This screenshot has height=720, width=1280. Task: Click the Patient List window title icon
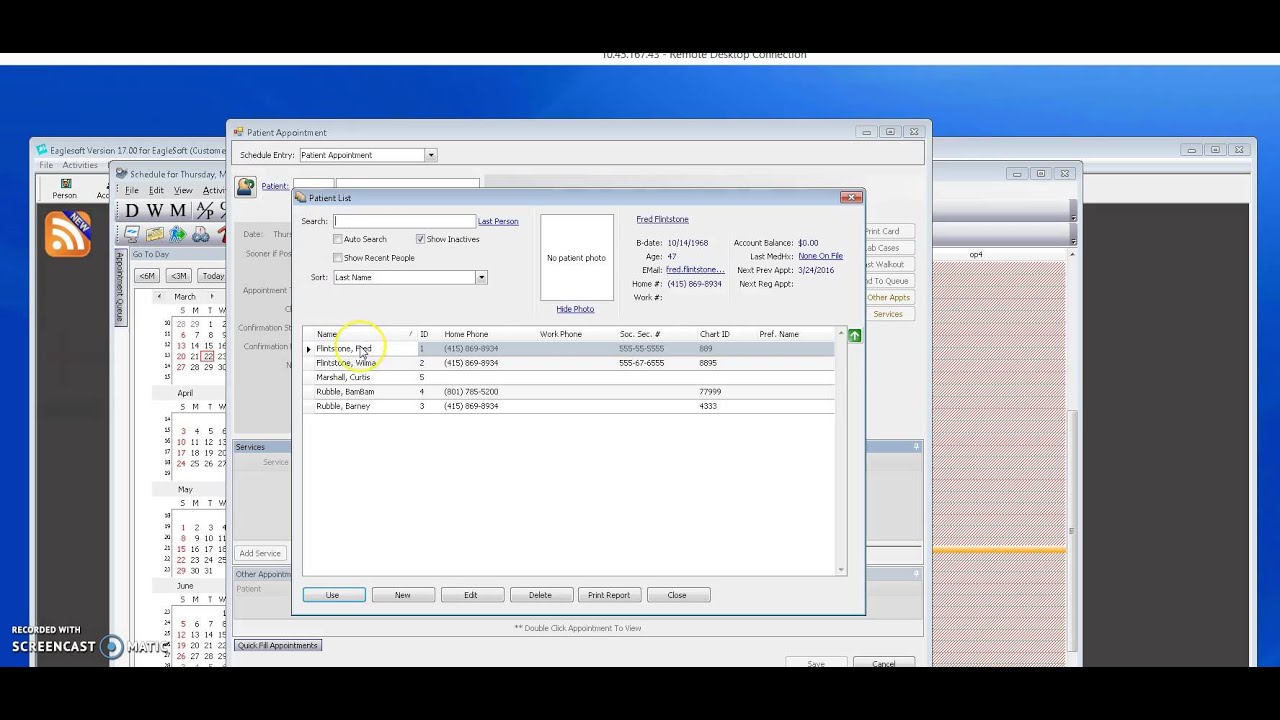point(300,198)
